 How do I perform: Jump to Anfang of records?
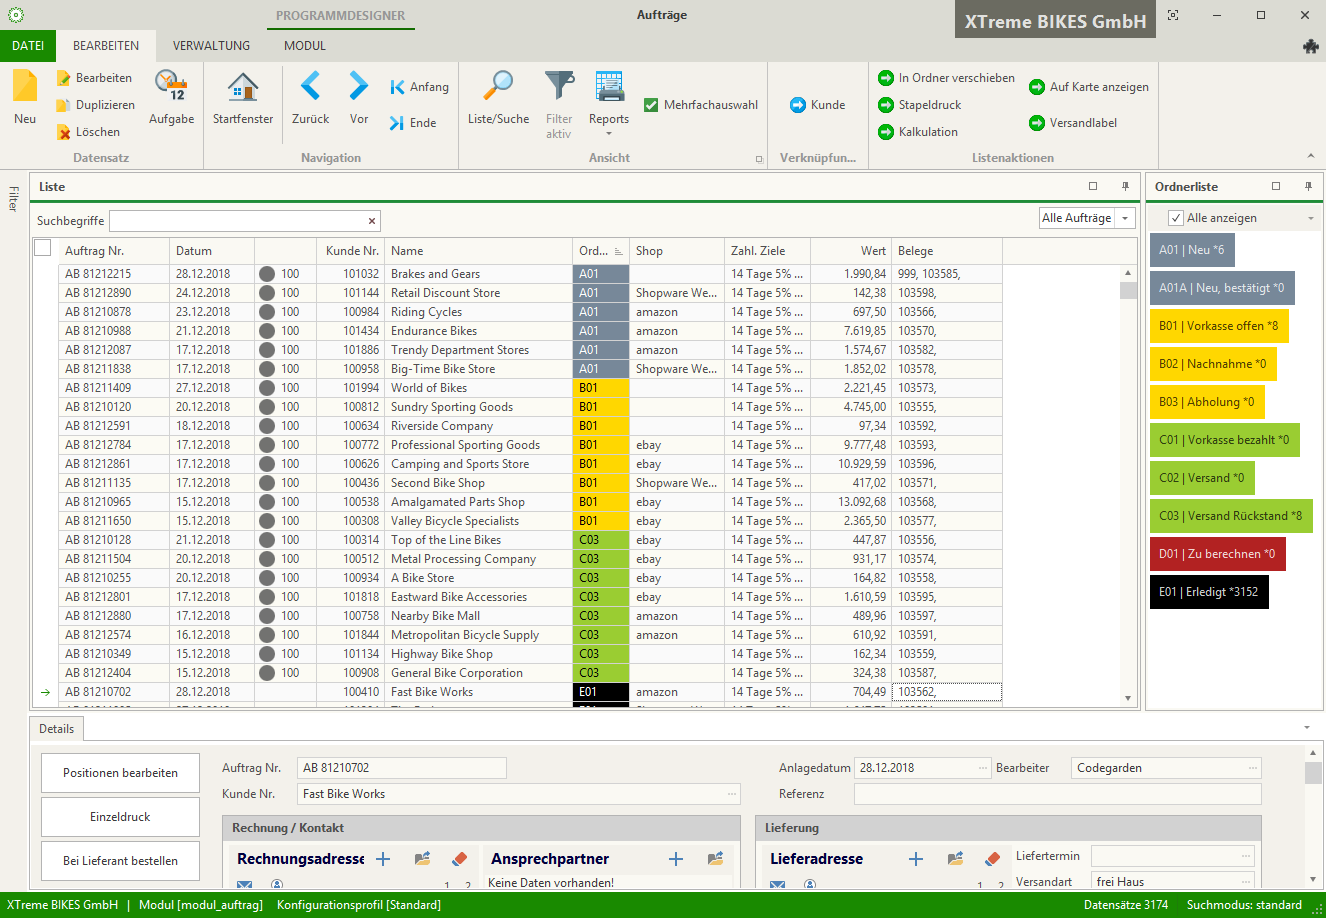[420, 87]
